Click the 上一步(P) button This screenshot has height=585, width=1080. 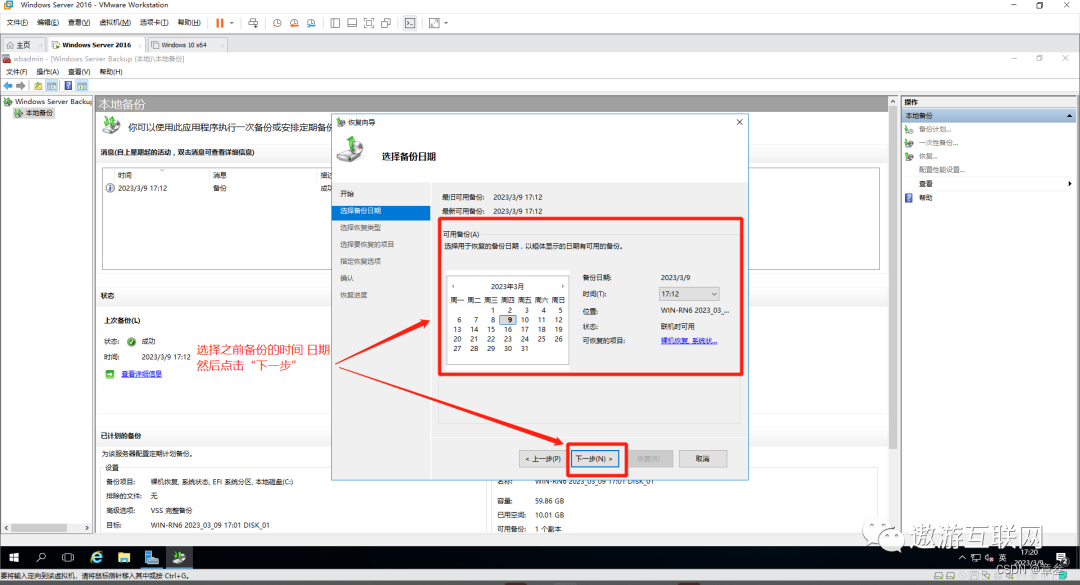(543, 459)
